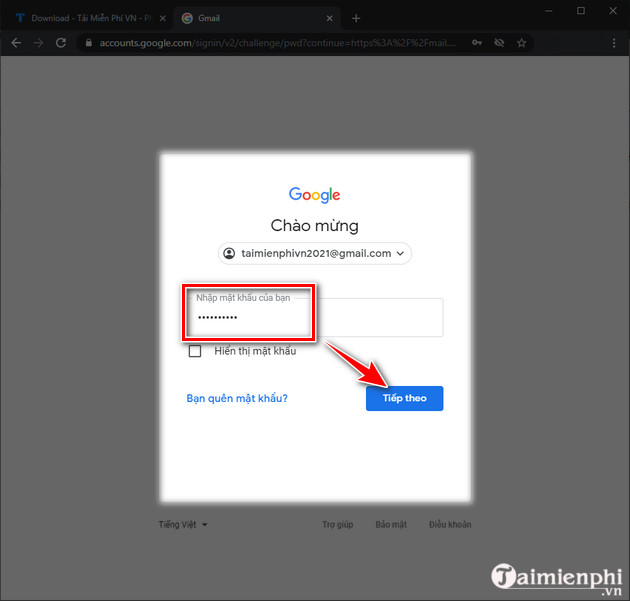Open the Bảo mật link
This screenshot has width=630, height=601.
point(391,524)
